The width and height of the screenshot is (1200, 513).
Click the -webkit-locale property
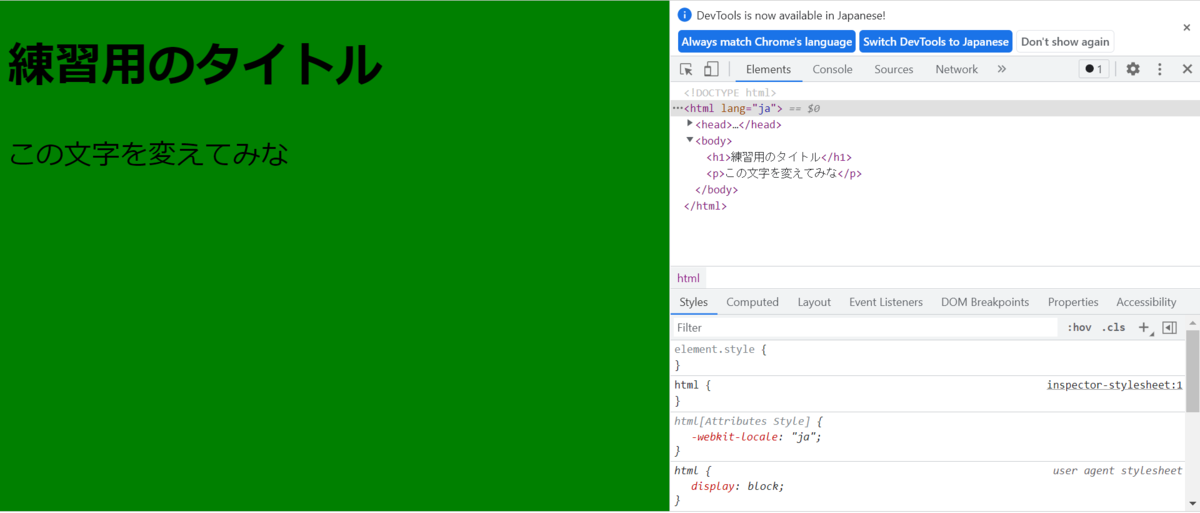point(733,436)
